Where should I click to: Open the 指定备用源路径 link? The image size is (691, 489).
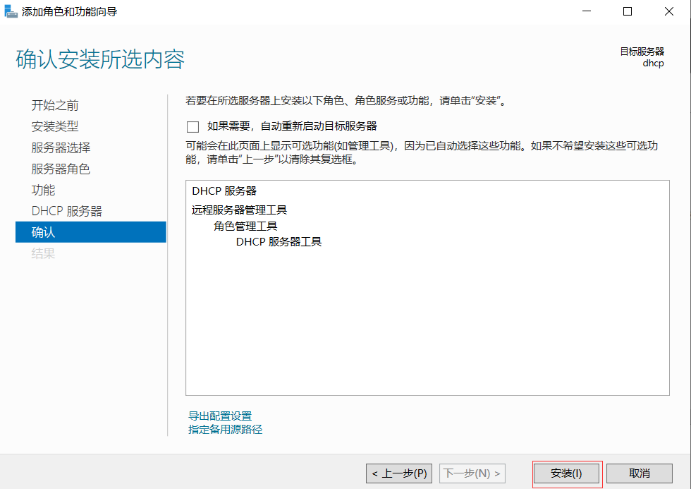click(x=225, y=430)
